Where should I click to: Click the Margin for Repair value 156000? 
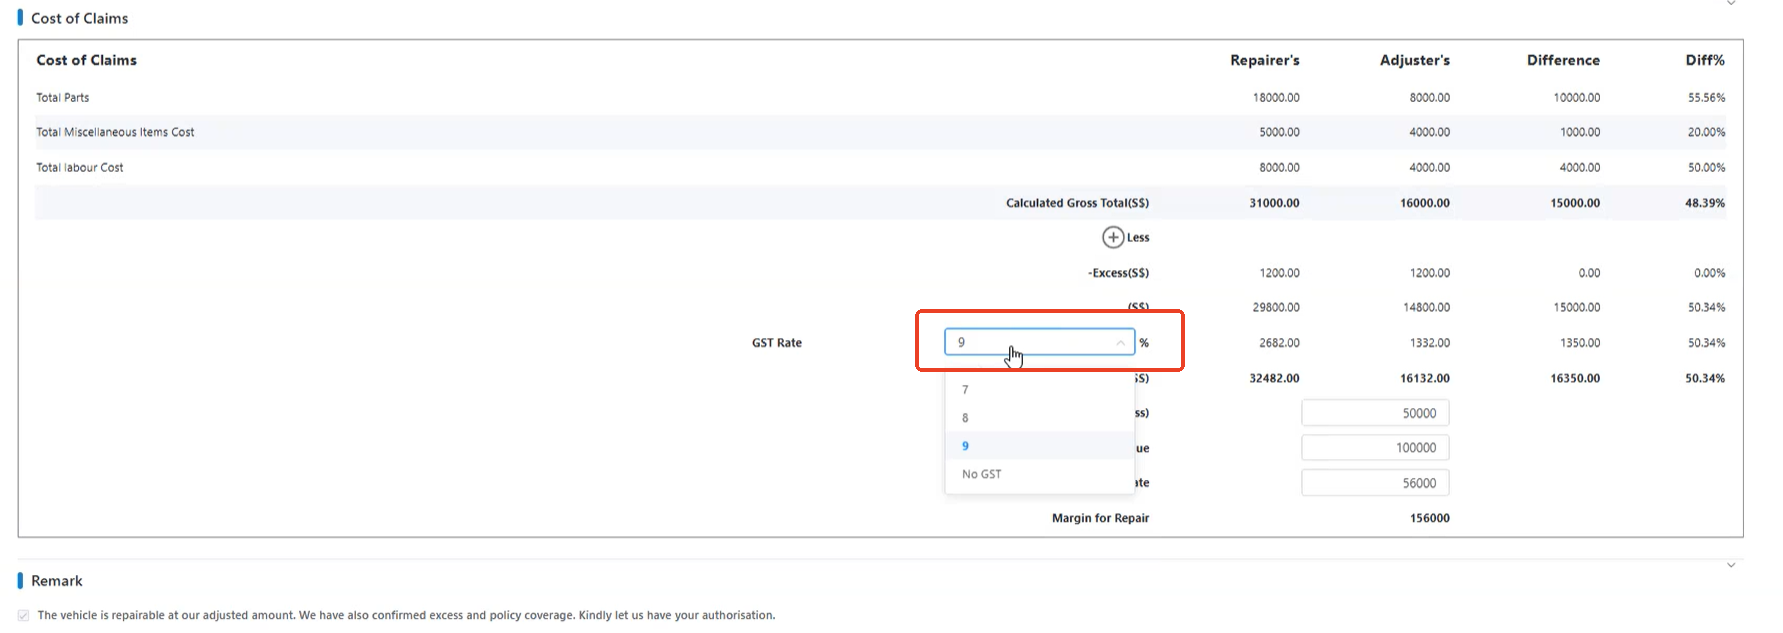coord(1429,518)
